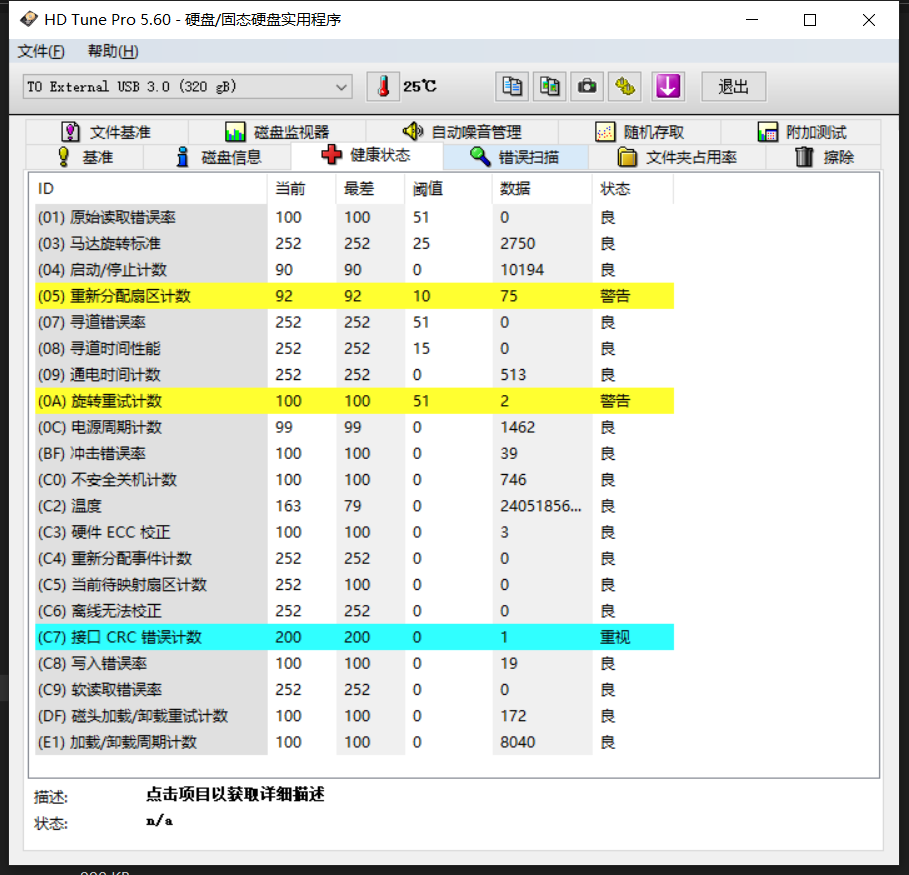Open the 文件(F) menu
Screen dimensions: 909x875
coord(41,52)
